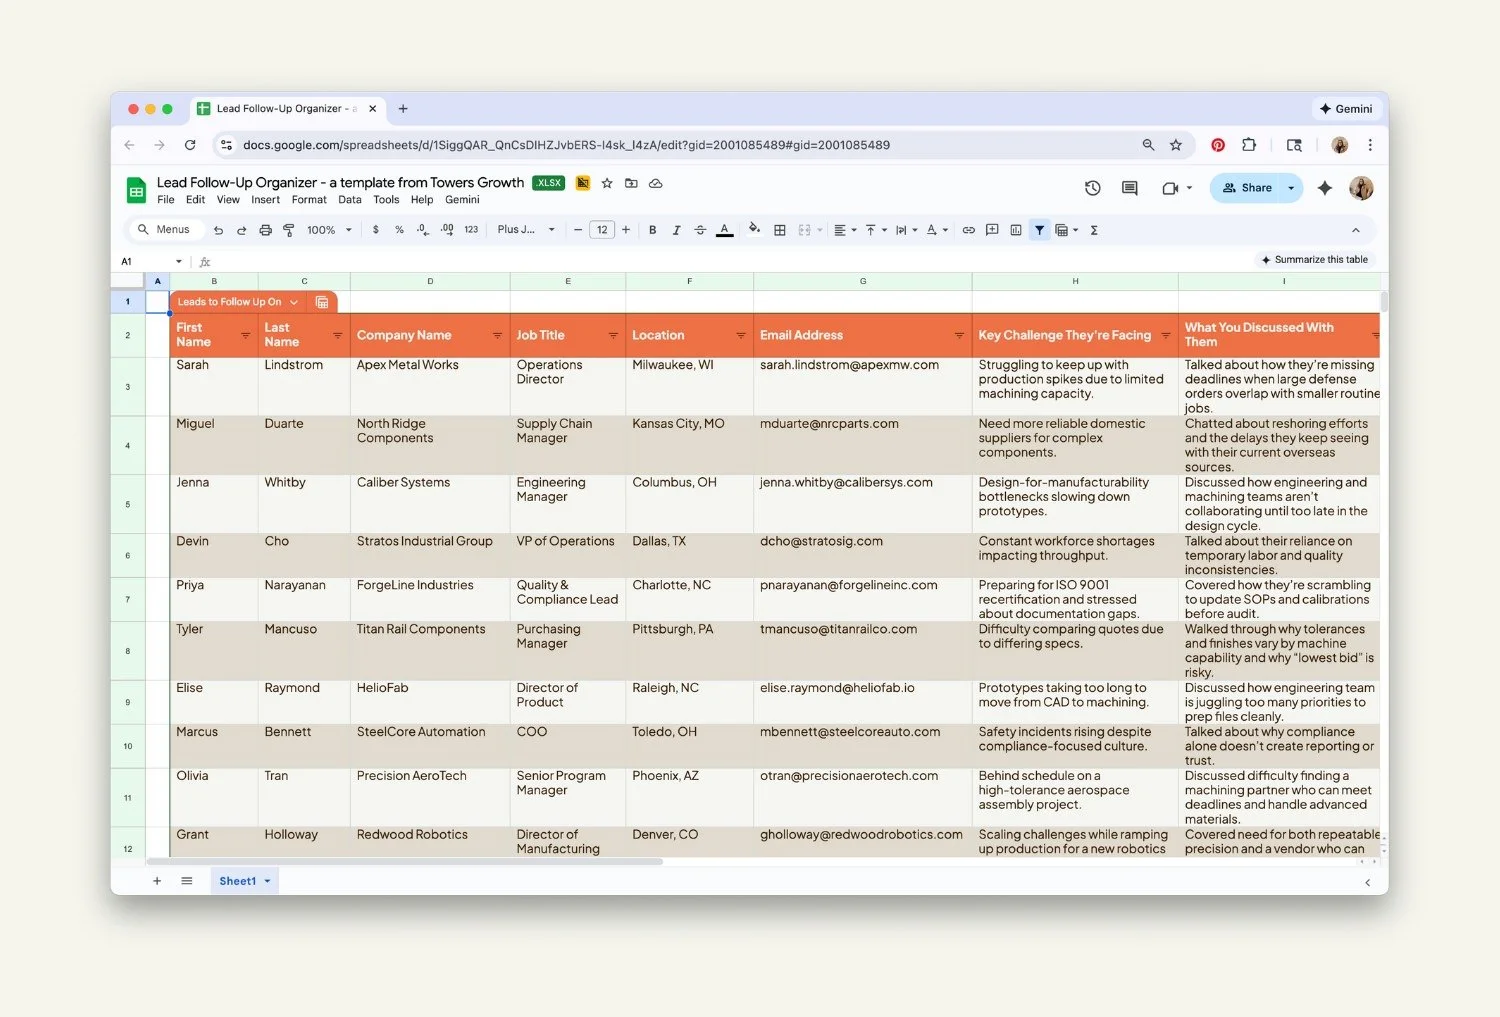Show all sheets list

click(x=187, y=881)
